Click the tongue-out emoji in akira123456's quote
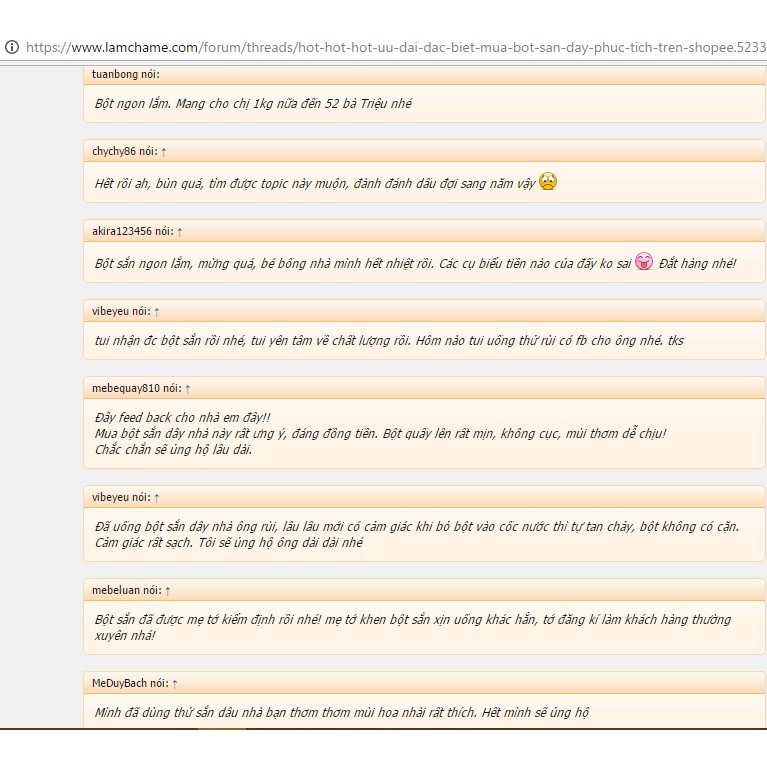The height and width of the screenshot is (767, 767). pyautogui.click(x=644, y=262)
